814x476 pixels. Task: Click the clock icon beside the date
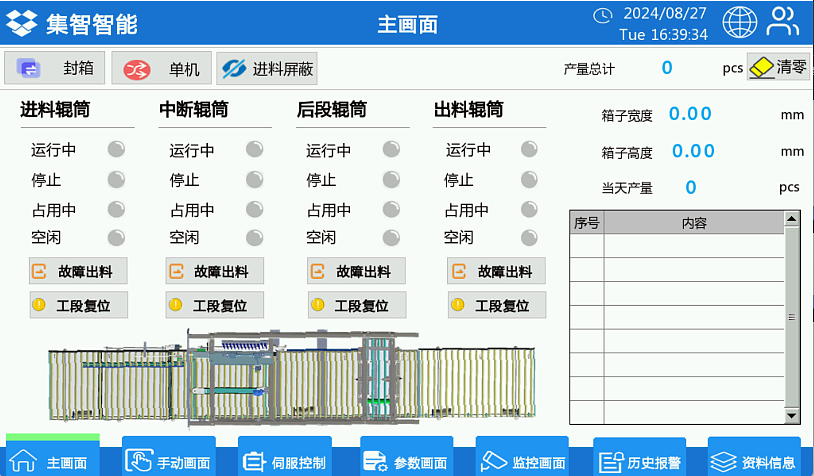[x=602, y=15]
